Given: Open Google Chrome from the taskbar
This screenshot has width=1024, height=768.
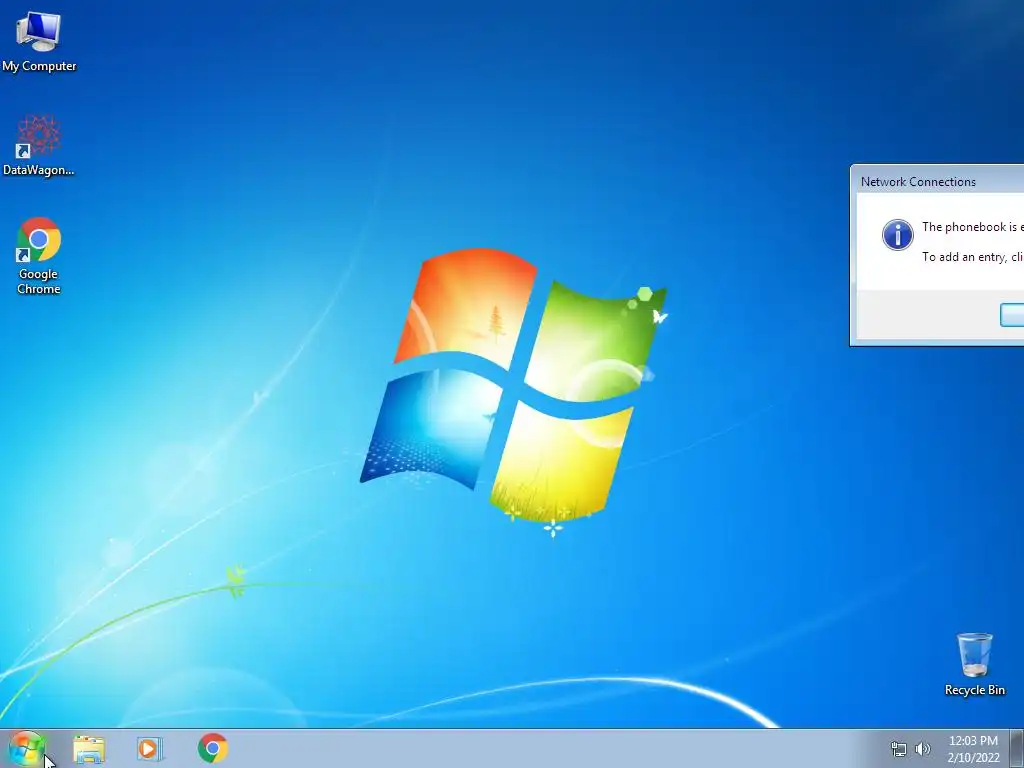Looking at the screenshot, I should [213, 748].
